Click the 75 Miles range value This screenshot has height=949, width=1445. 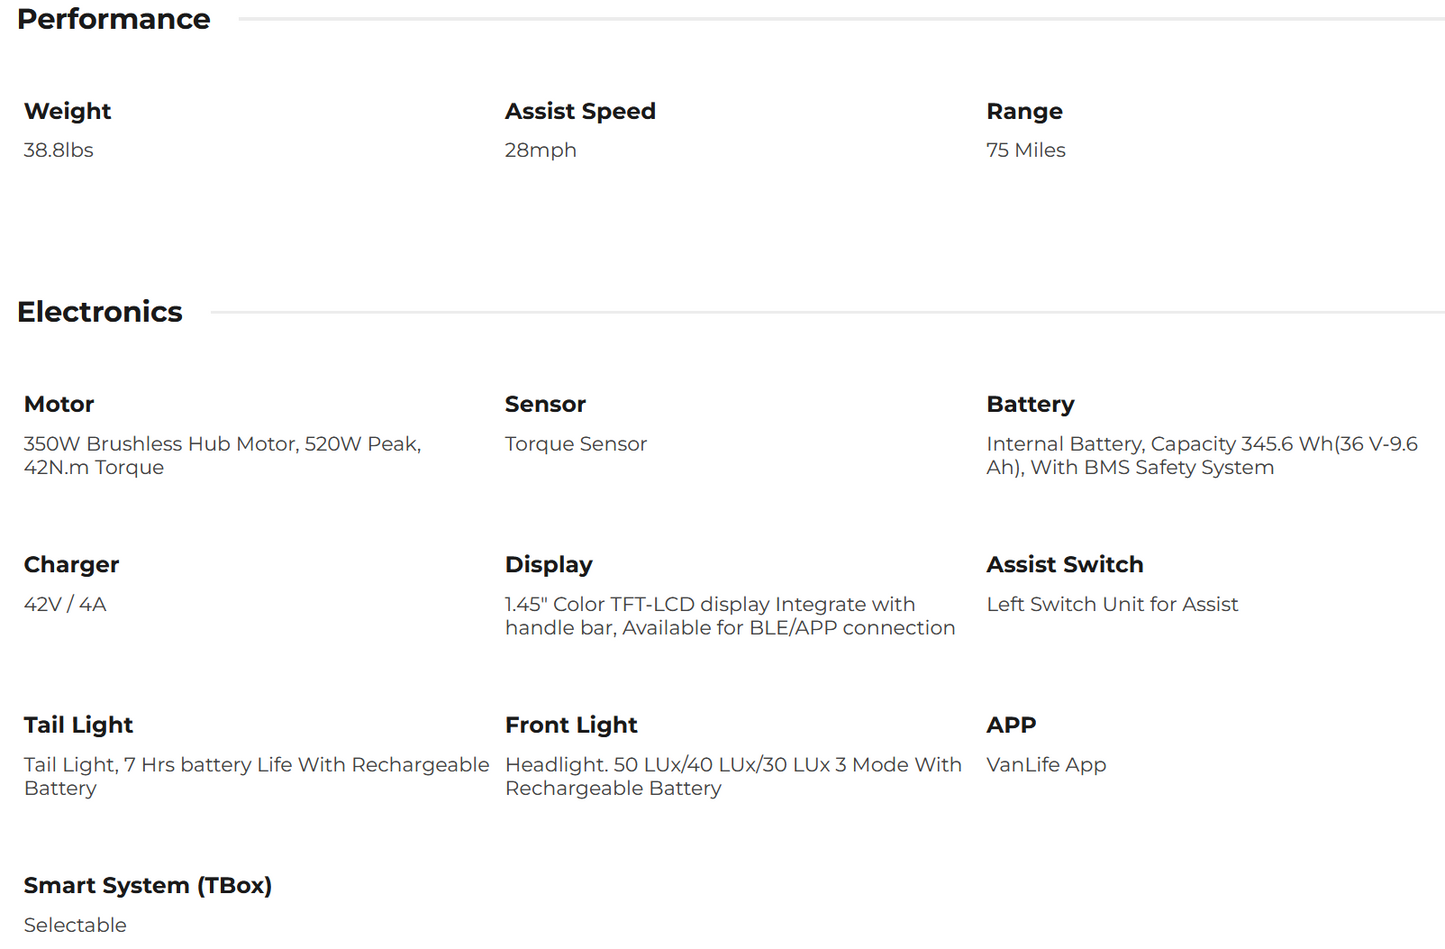click(x=1025, y=150)
